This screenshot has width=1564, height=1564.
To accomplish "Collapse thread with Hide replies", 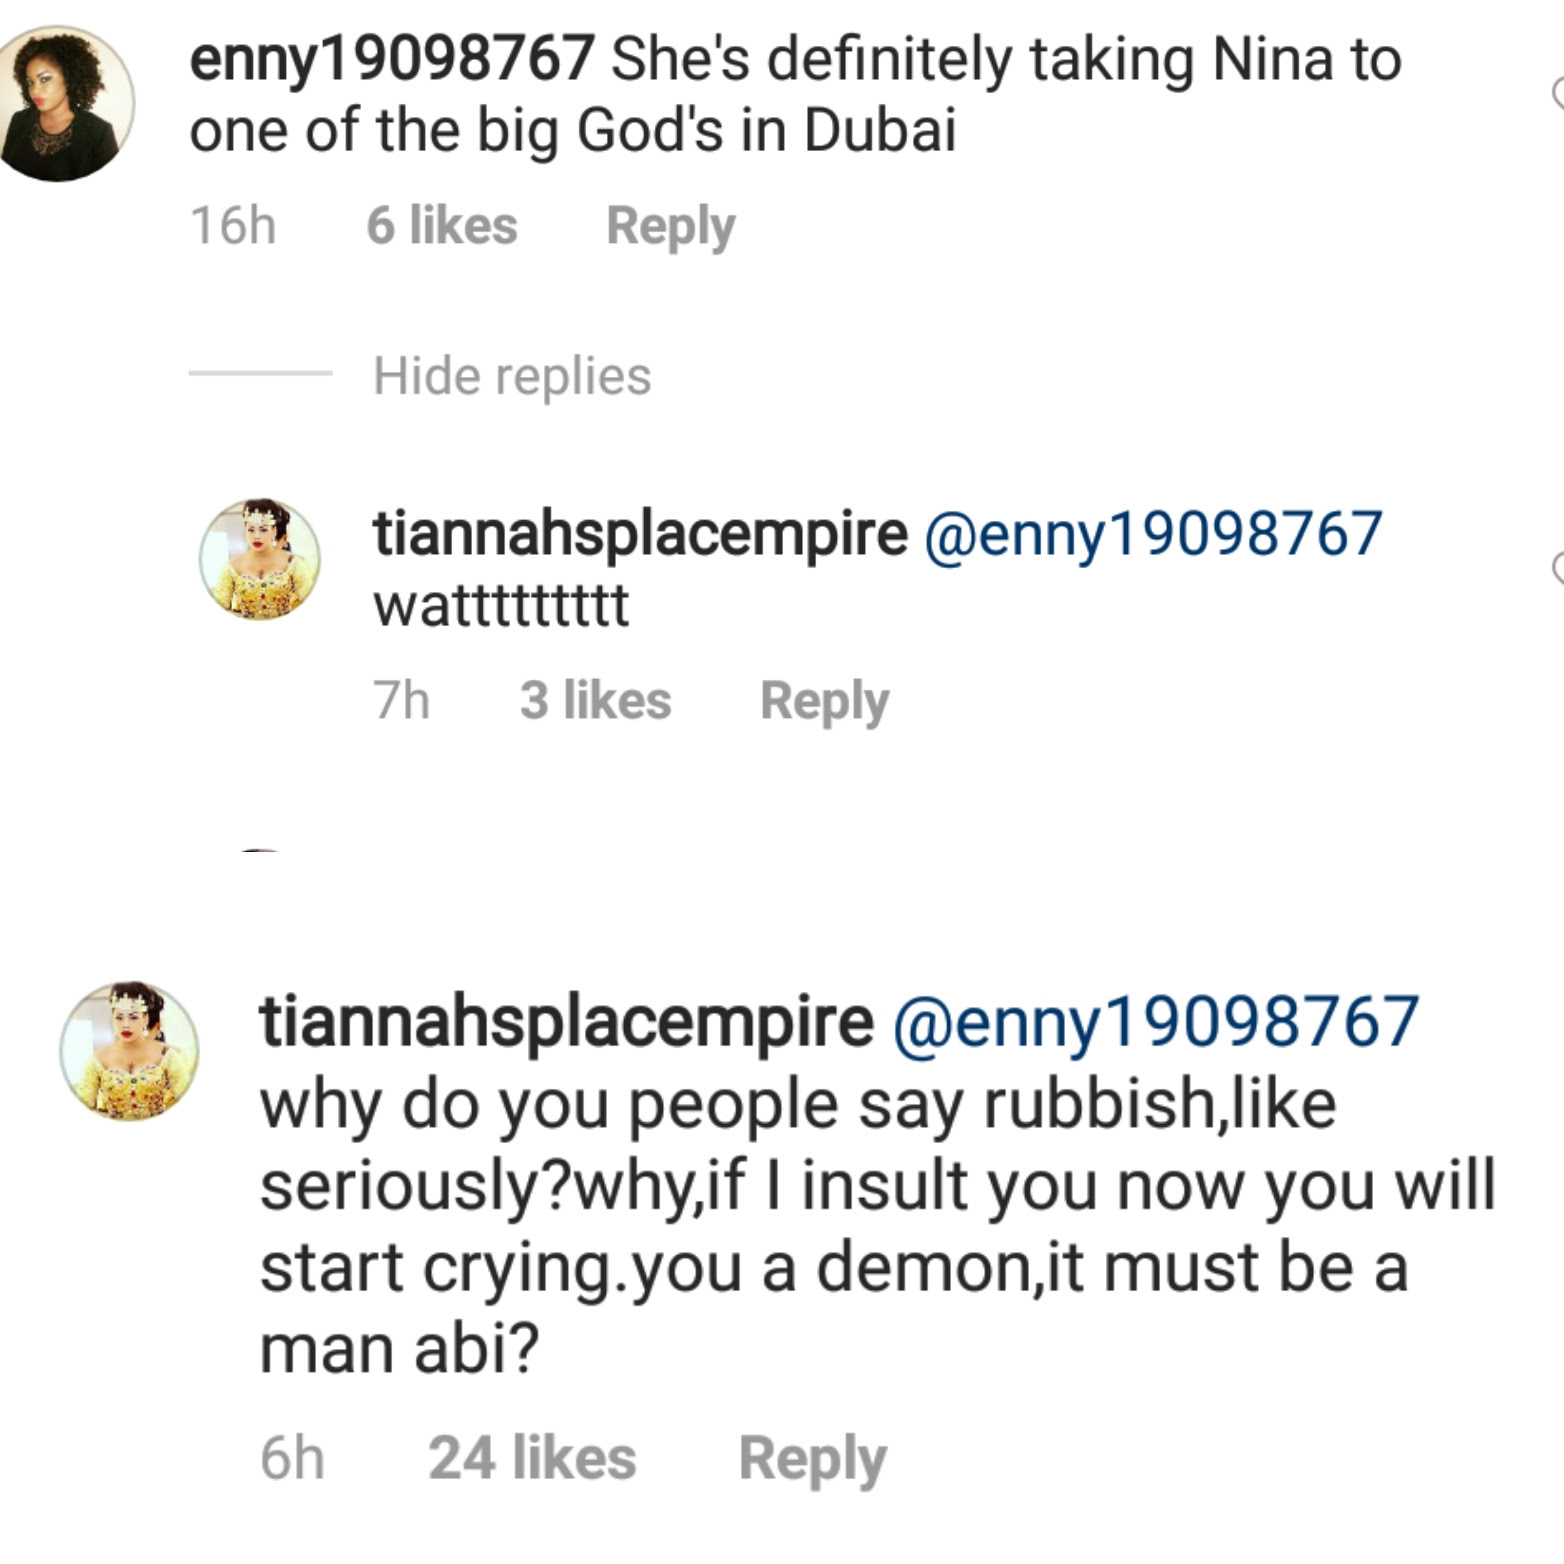I will point(511,376).
